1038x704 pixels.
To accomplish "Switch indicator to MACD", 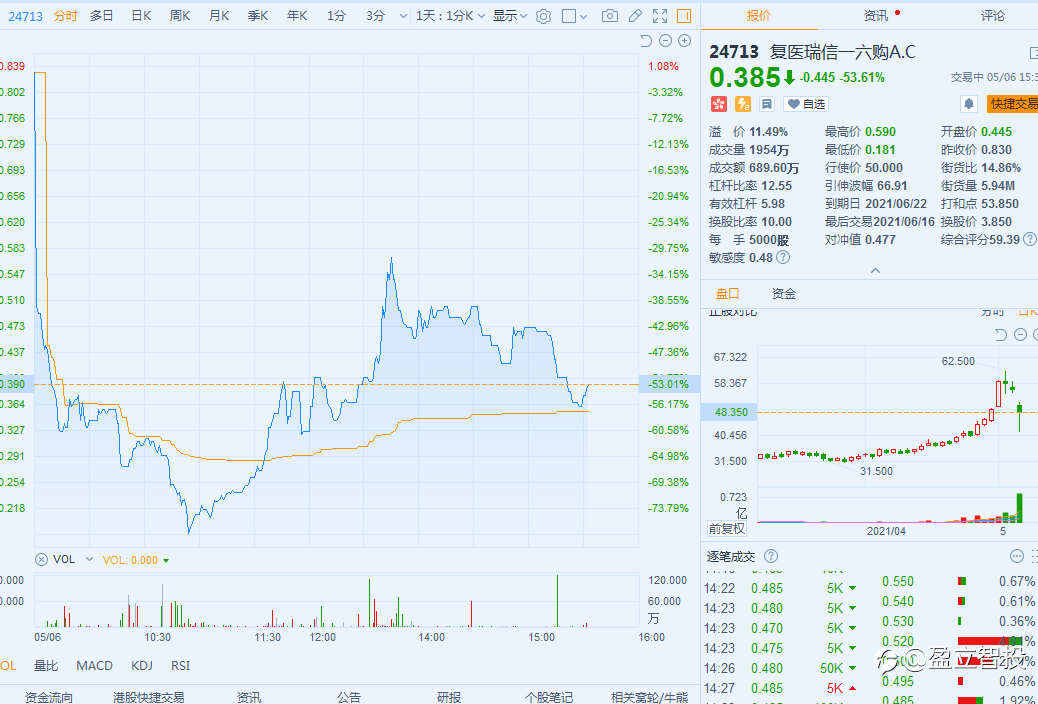I will (x=95, y=666).
